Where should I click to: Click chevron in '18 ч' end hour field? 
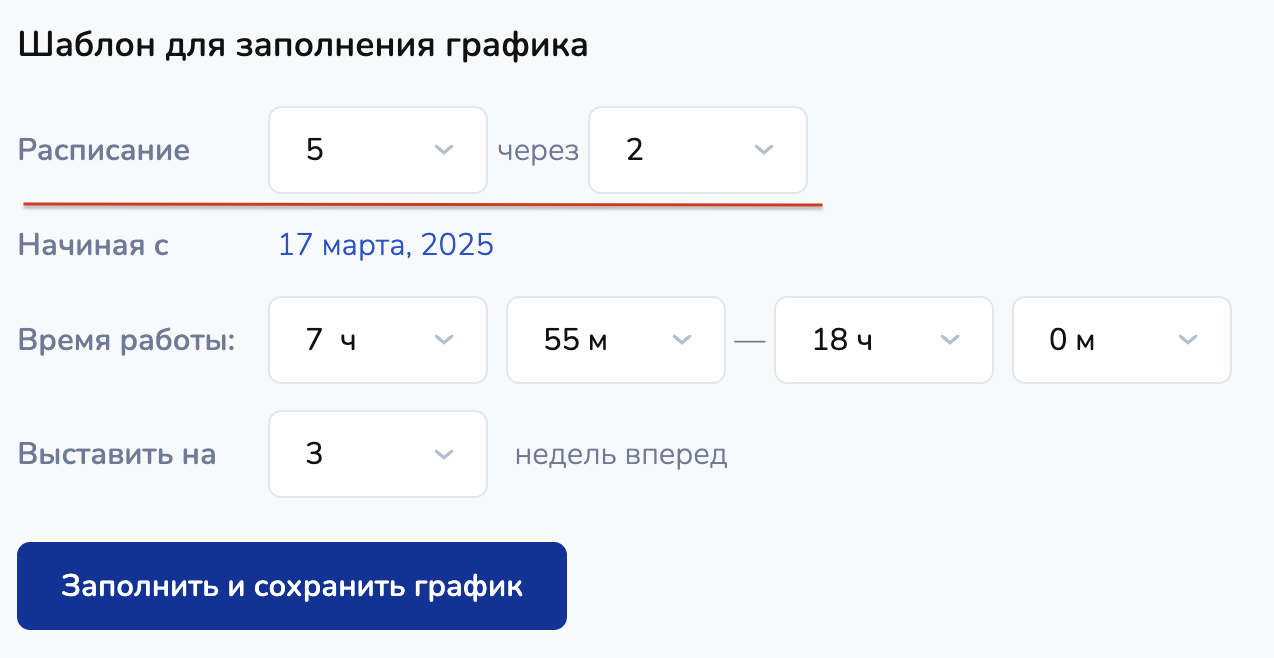(950, 340)
